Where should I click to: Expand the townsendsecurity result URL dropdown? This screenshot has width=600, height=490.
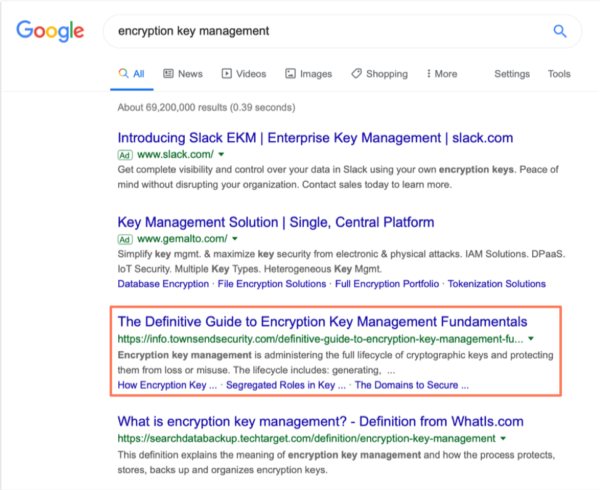[531, 339]
